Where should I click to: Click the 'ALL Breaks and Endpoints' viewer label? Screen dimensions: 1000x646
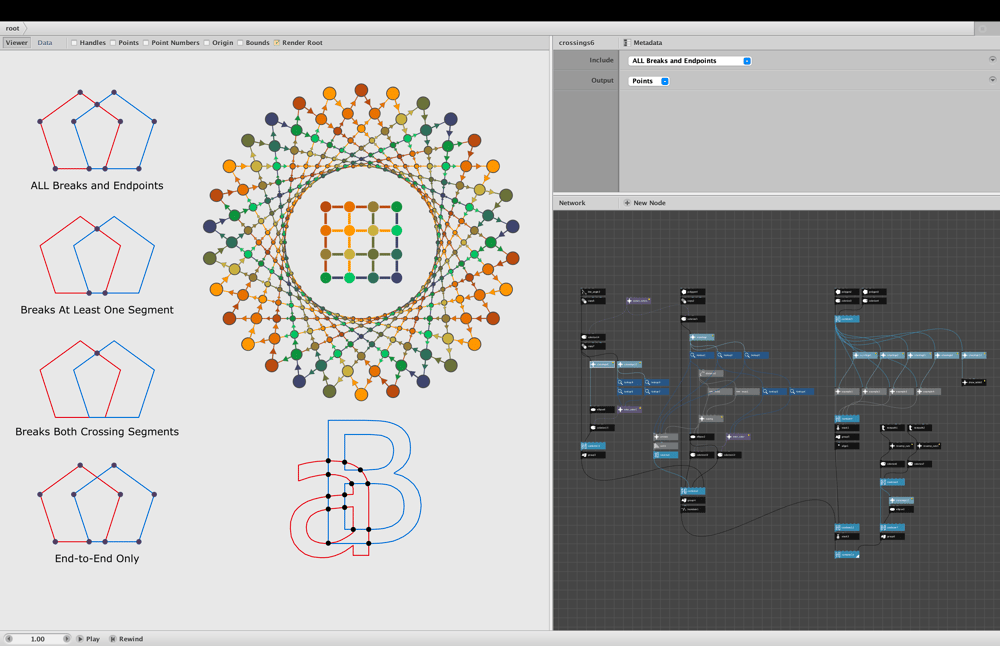coord(97,186)
